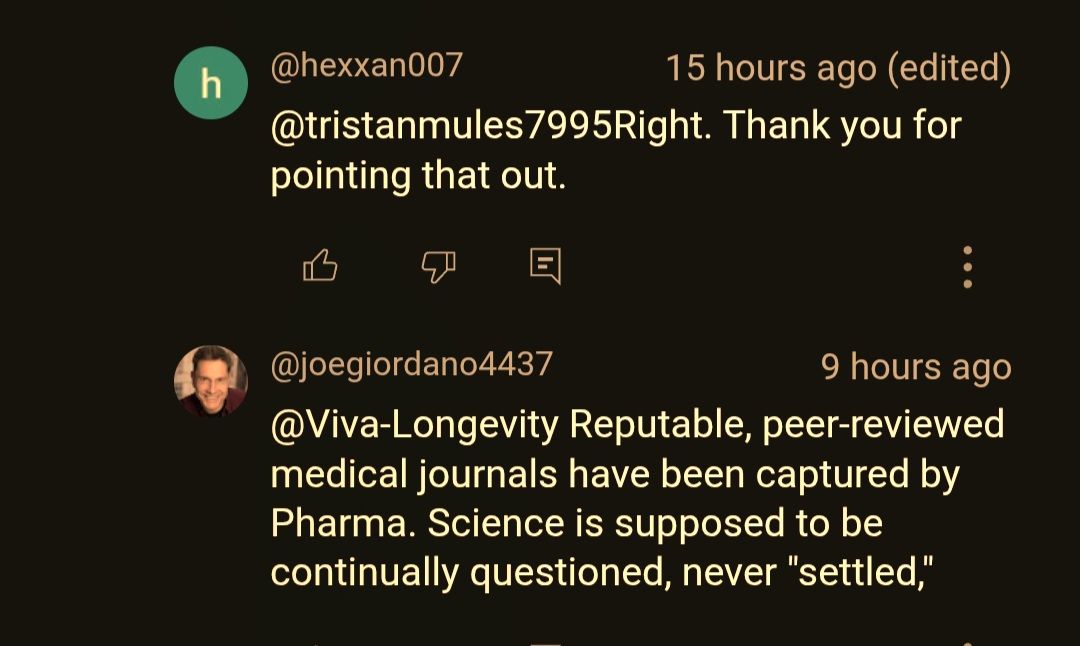Click the quoted word 'settled'

pos(855,572)
